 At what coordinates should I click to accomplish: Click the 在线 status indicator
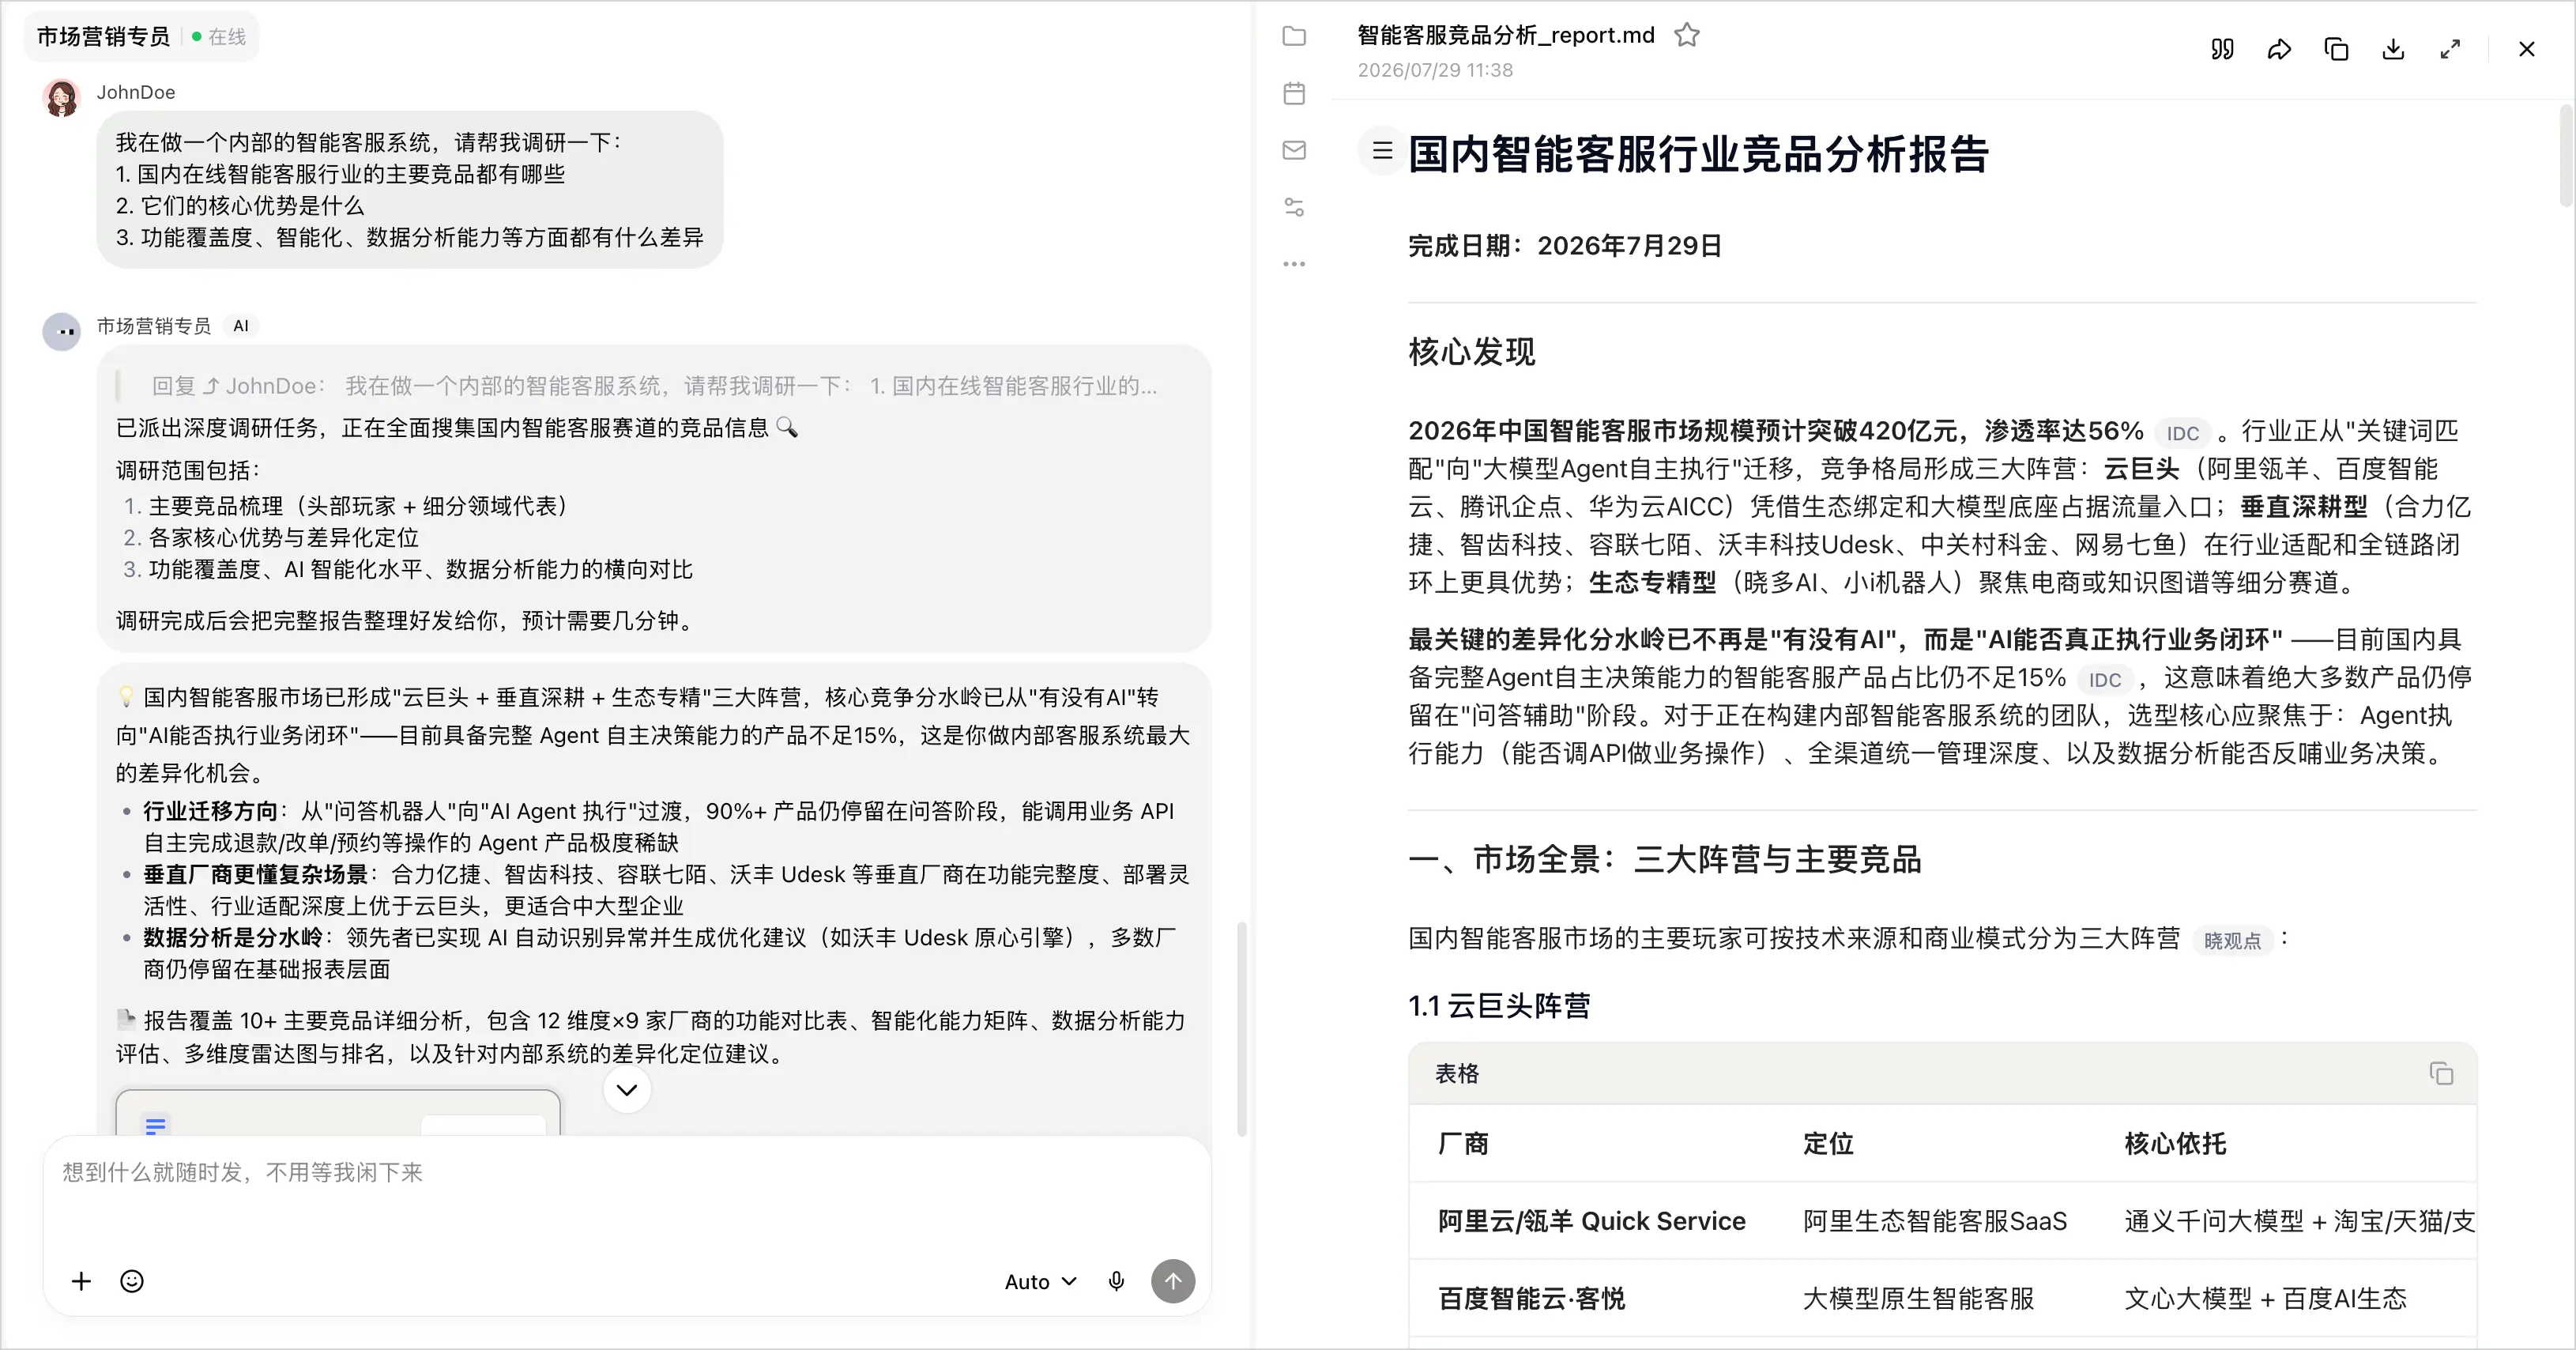(219, 37)
